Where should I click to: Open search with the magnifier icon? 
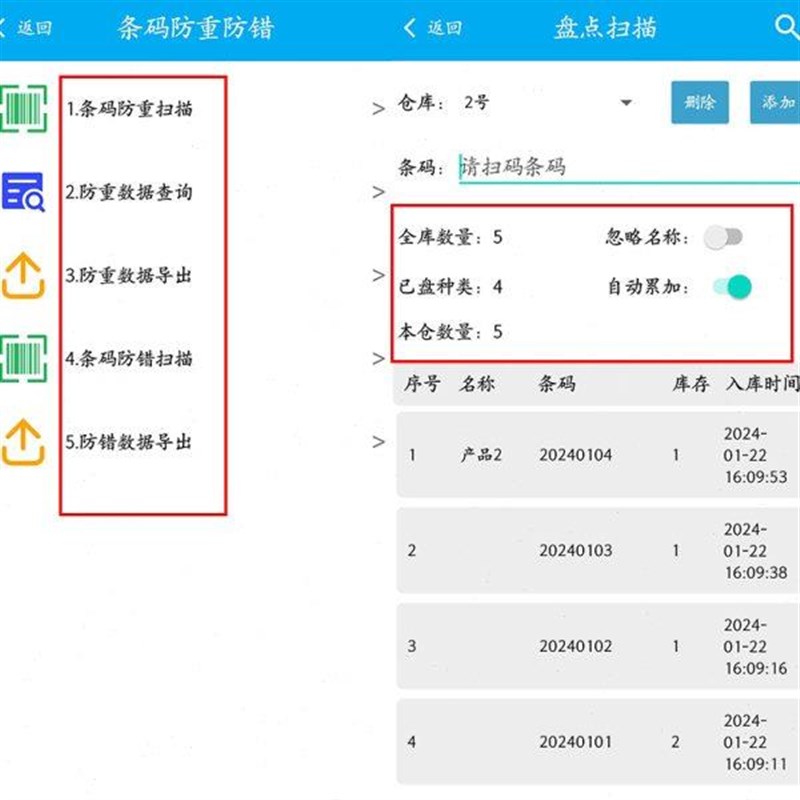click(785, 27)
